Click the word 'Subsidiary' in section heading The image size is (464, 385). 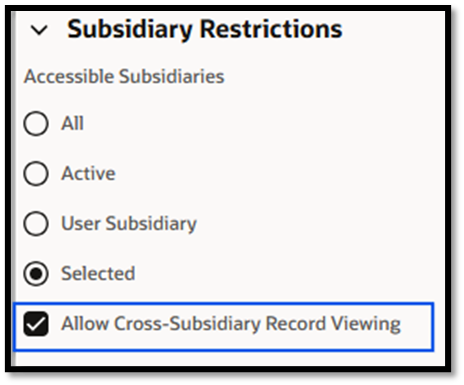coord(130,30)
